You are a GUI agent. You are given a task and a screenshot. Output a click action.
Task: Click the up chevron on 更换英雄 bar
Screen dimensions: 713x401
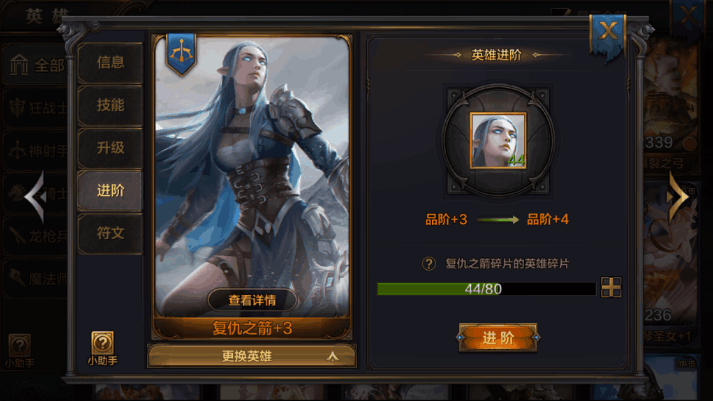click(332, 356)
